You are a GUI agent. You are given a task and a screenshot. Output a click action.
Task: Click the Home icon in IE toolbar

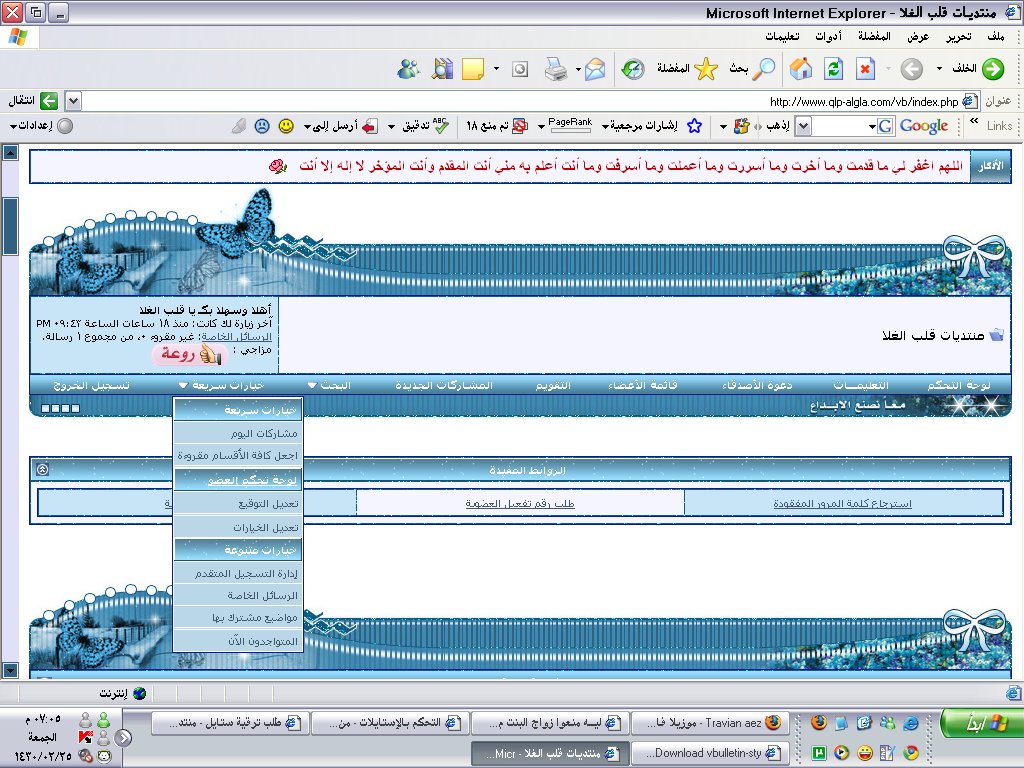point(801,69)
